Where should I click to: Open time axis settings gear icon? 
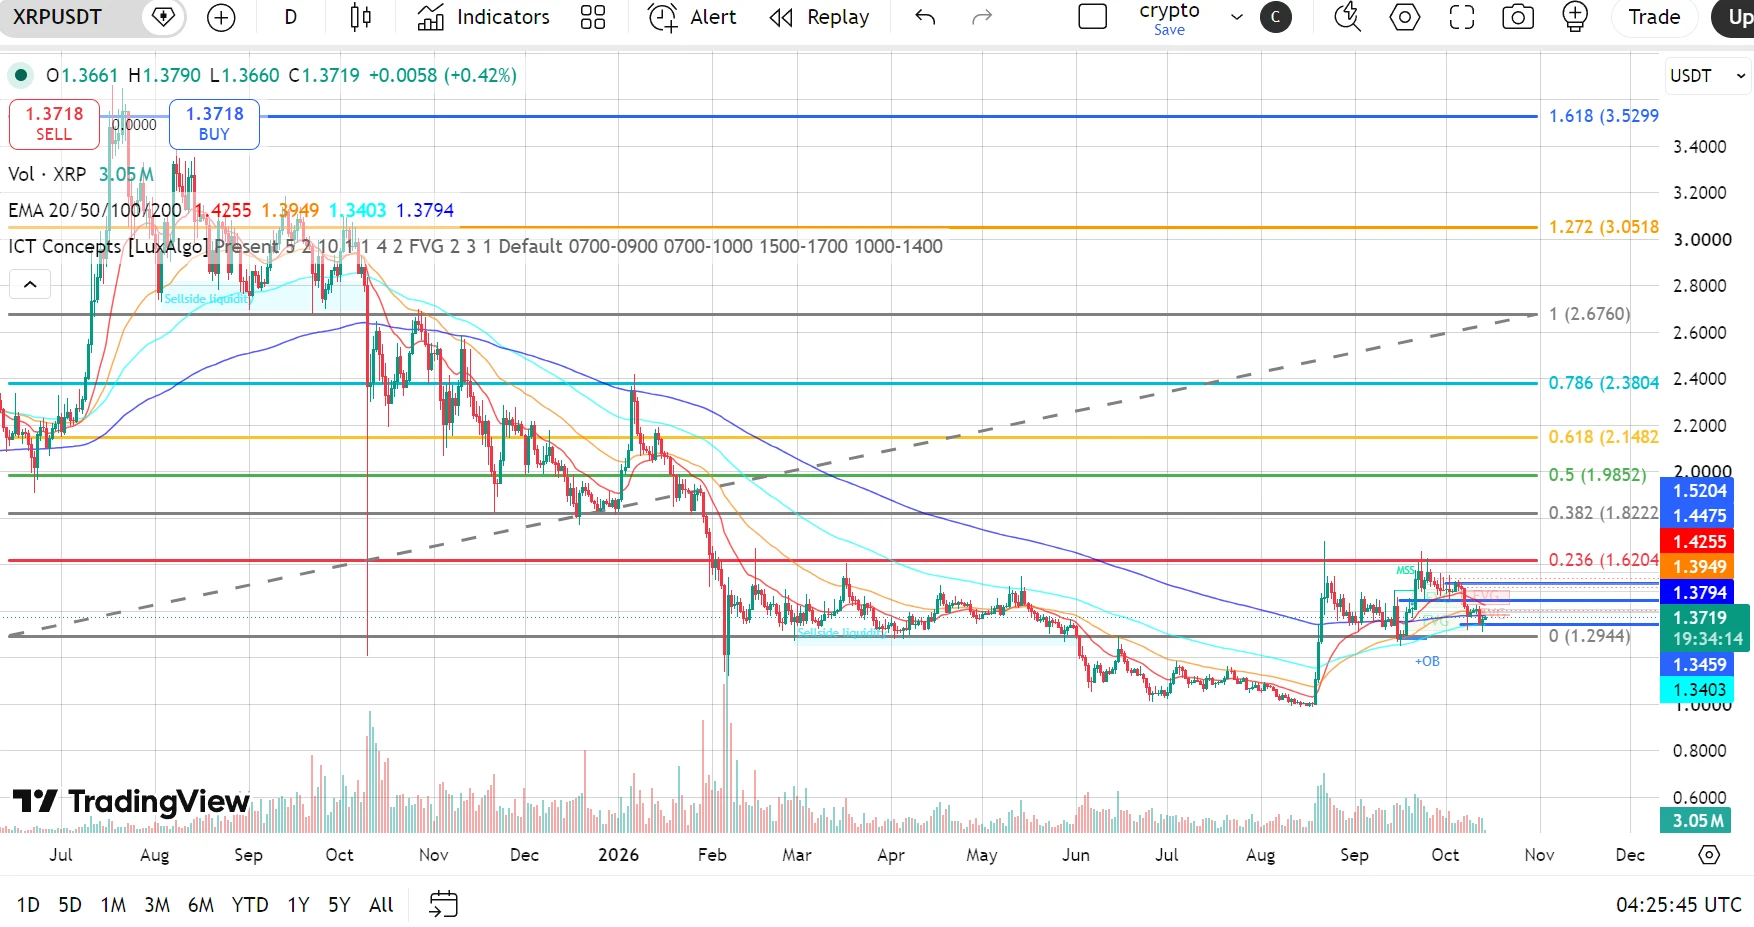click(x=1709, y=855)
